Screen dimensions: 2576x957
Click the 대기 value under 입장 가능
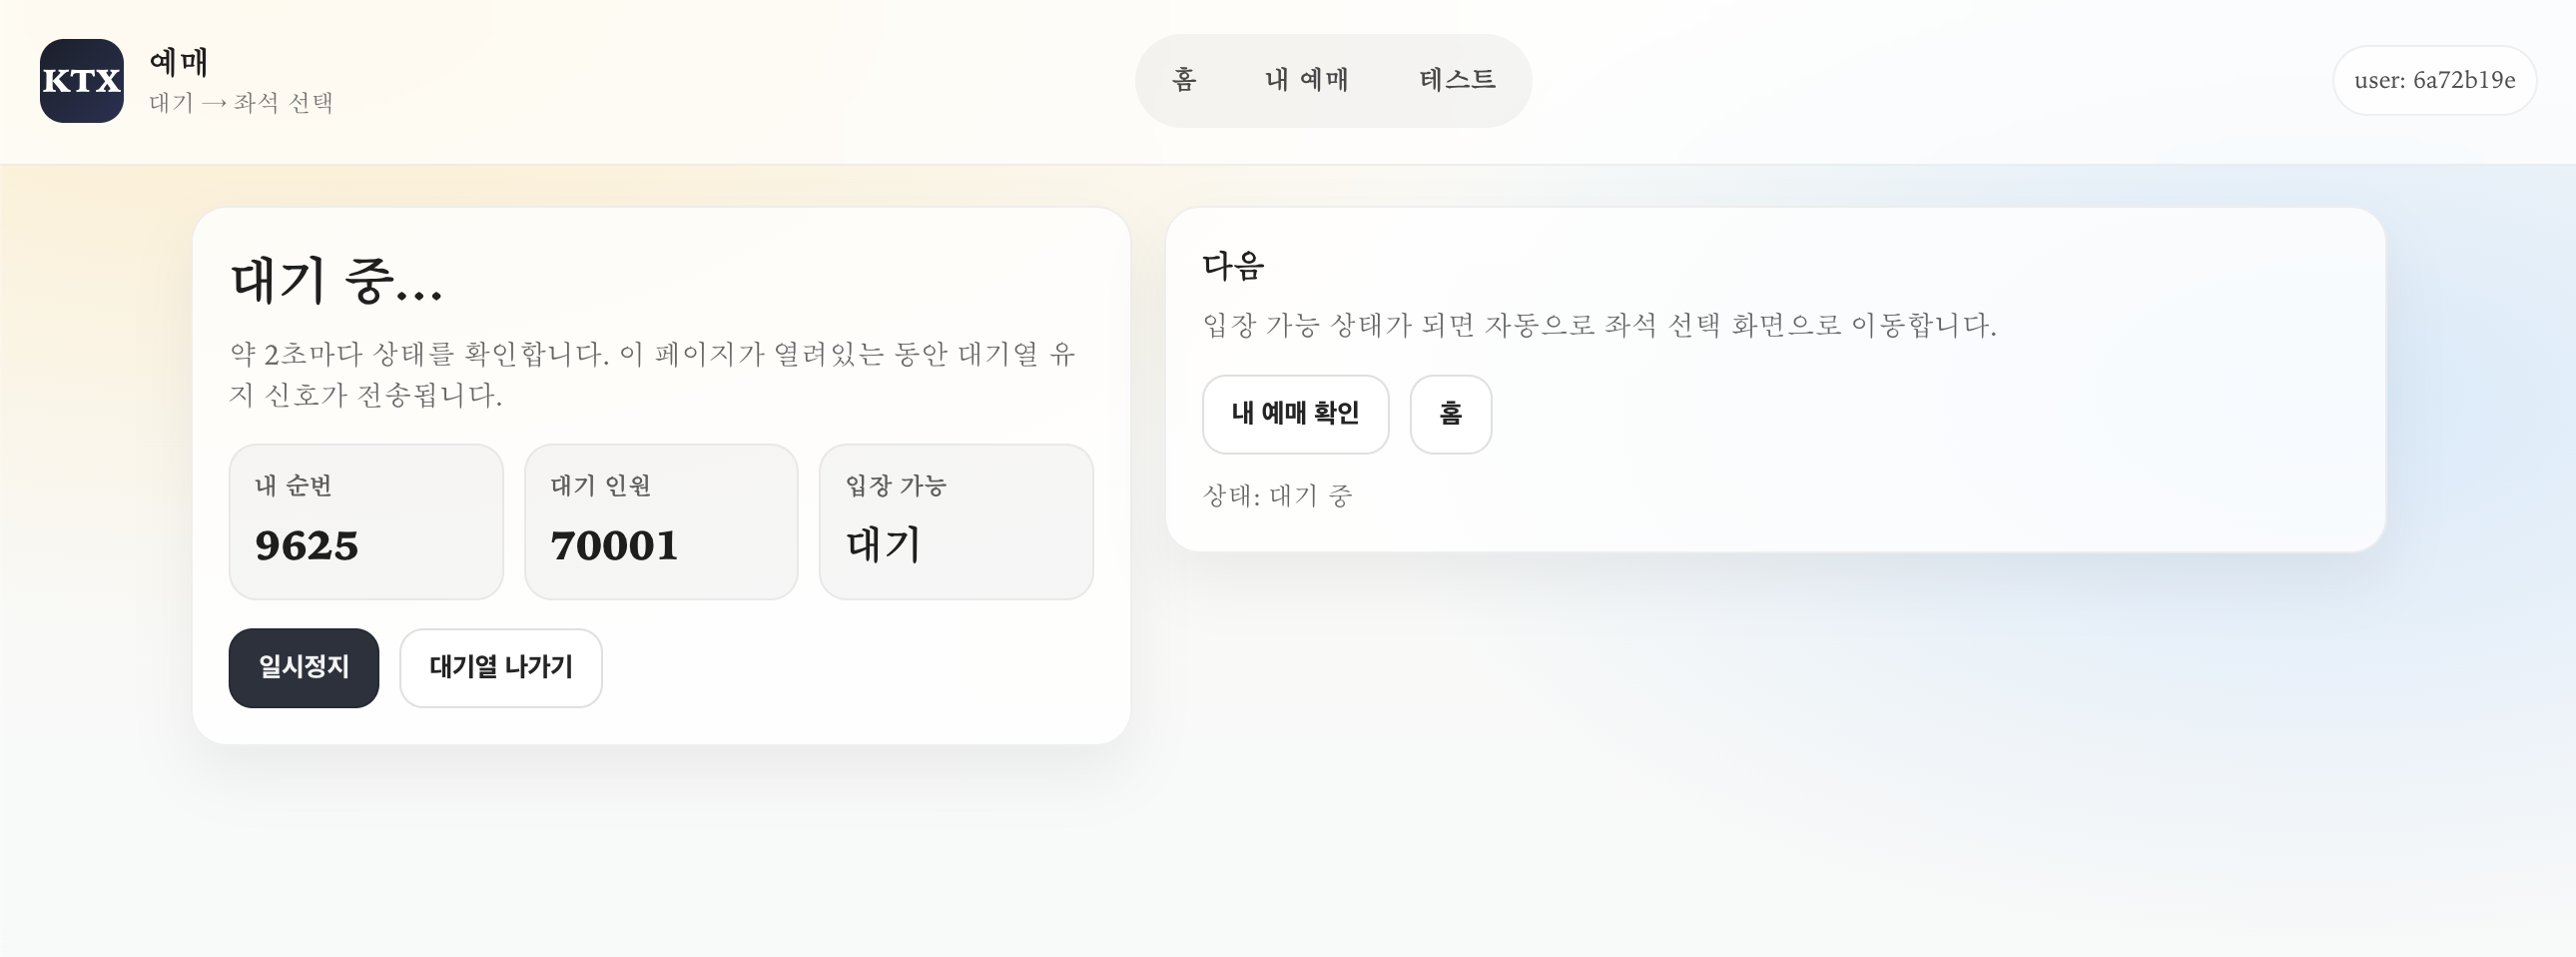(x=883, y=546)
